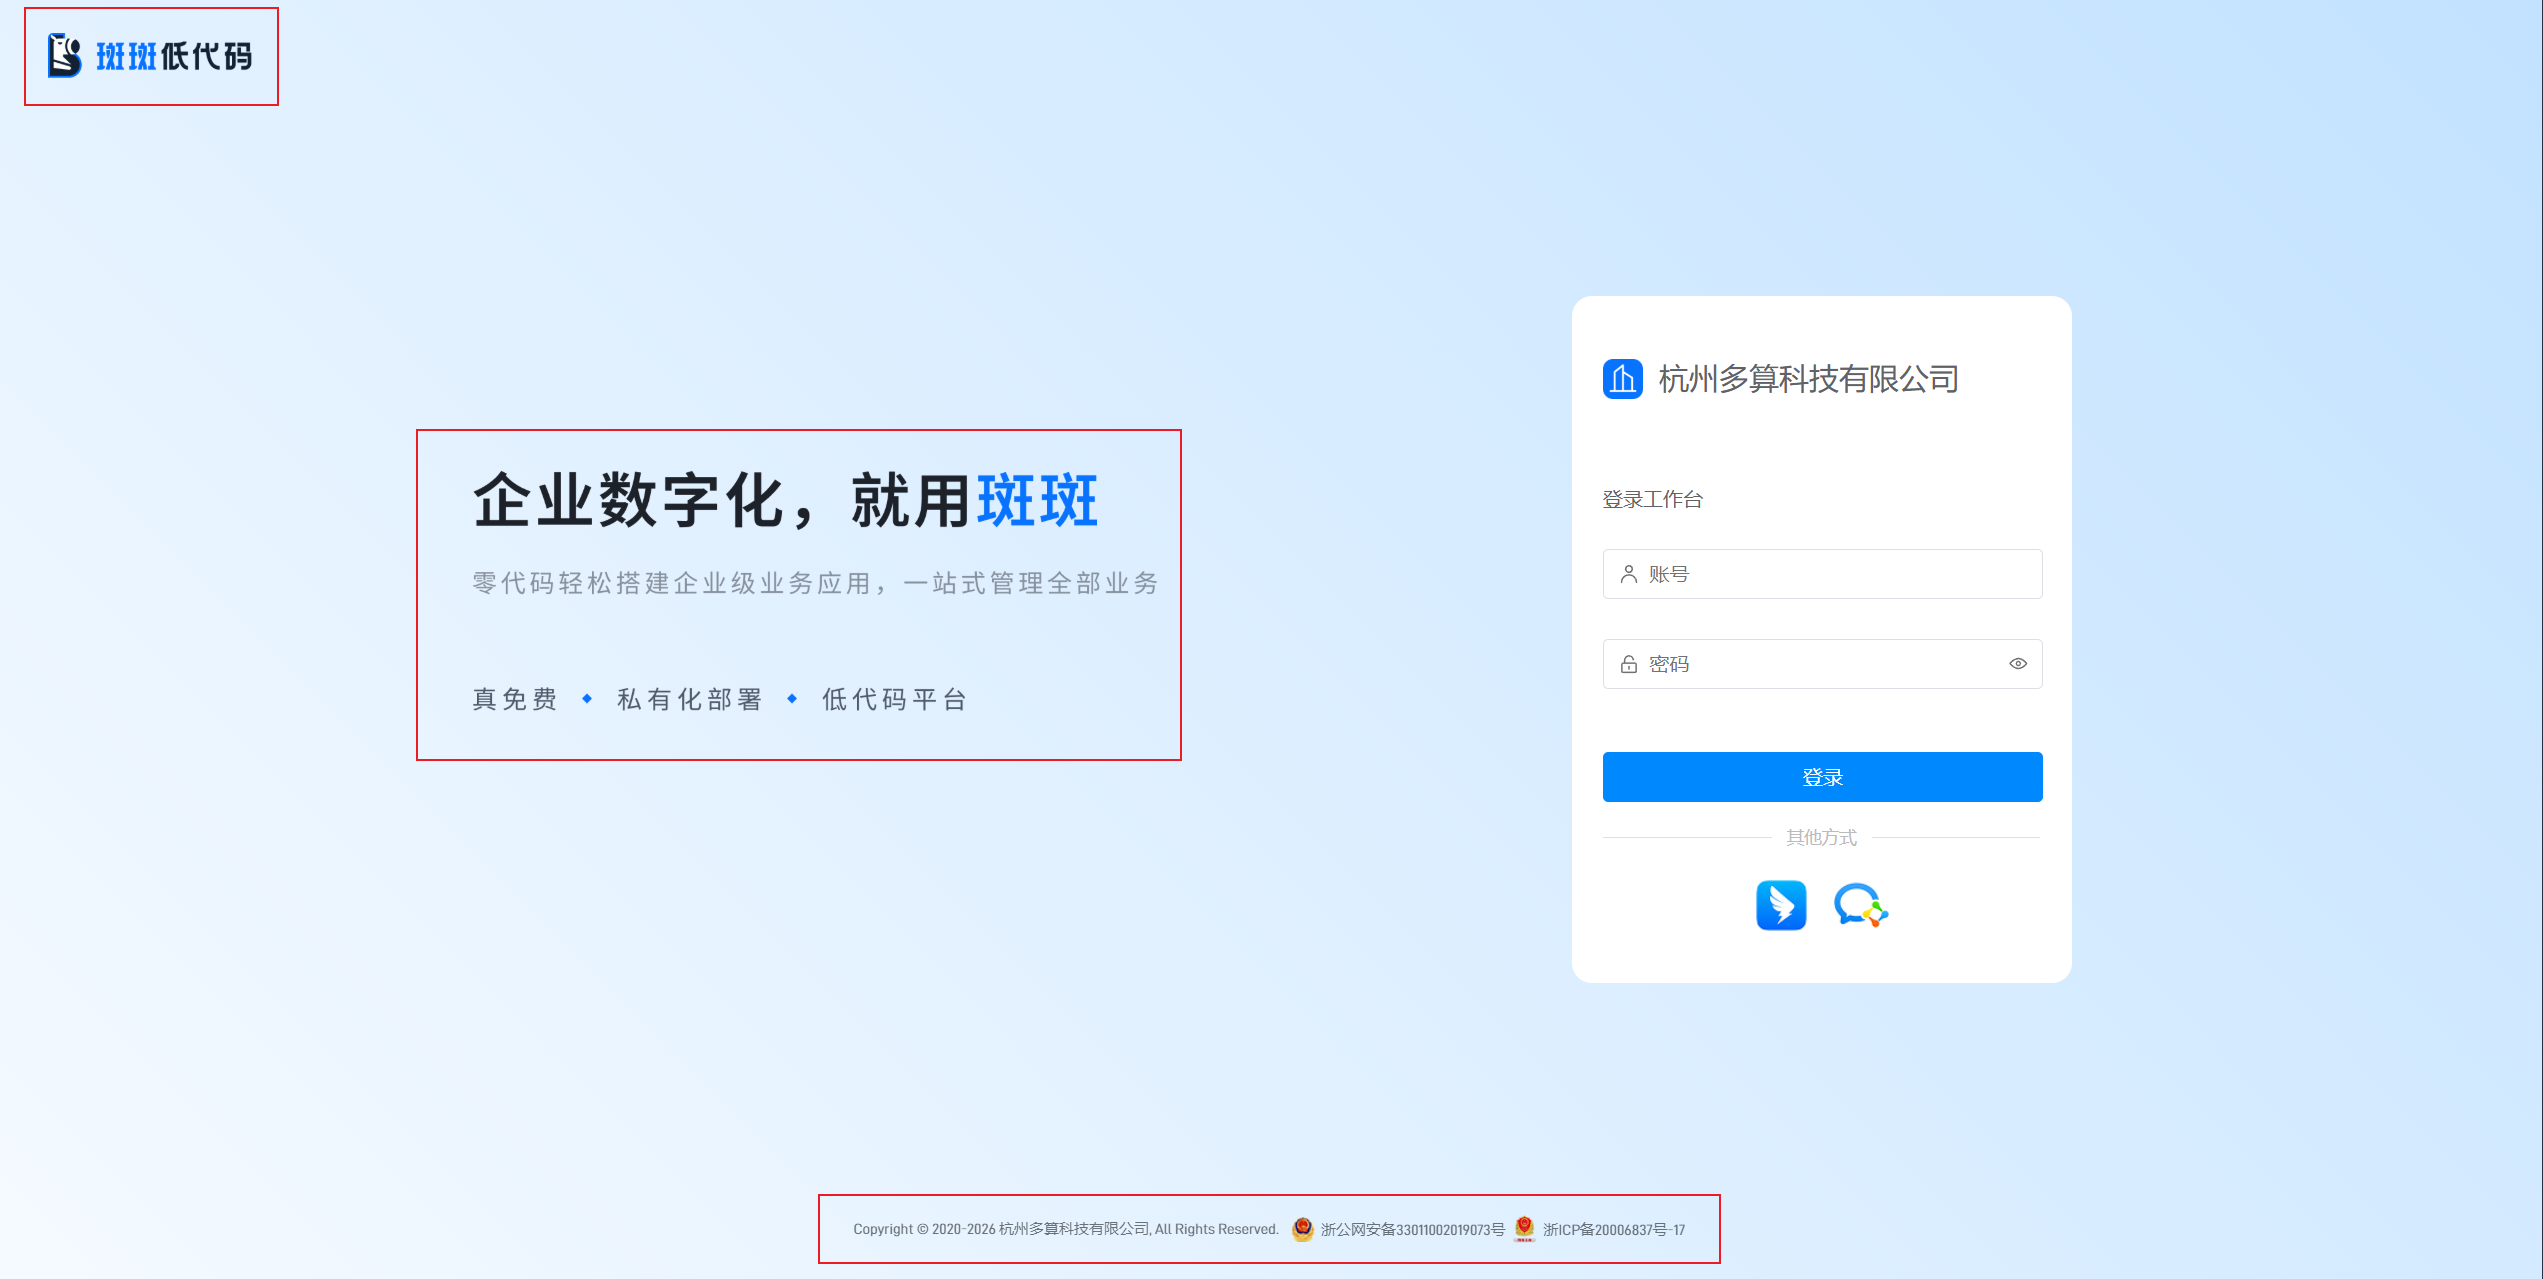Click the police badge icon in footer
Screen dimensions: 2543x1279
coord(1302,1229)
